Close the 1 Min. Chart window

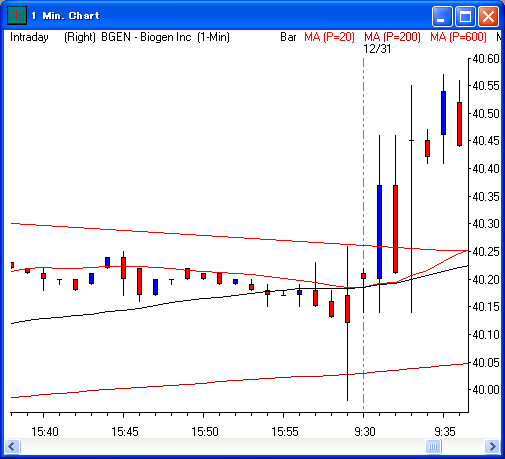click(x=488, y=16)
